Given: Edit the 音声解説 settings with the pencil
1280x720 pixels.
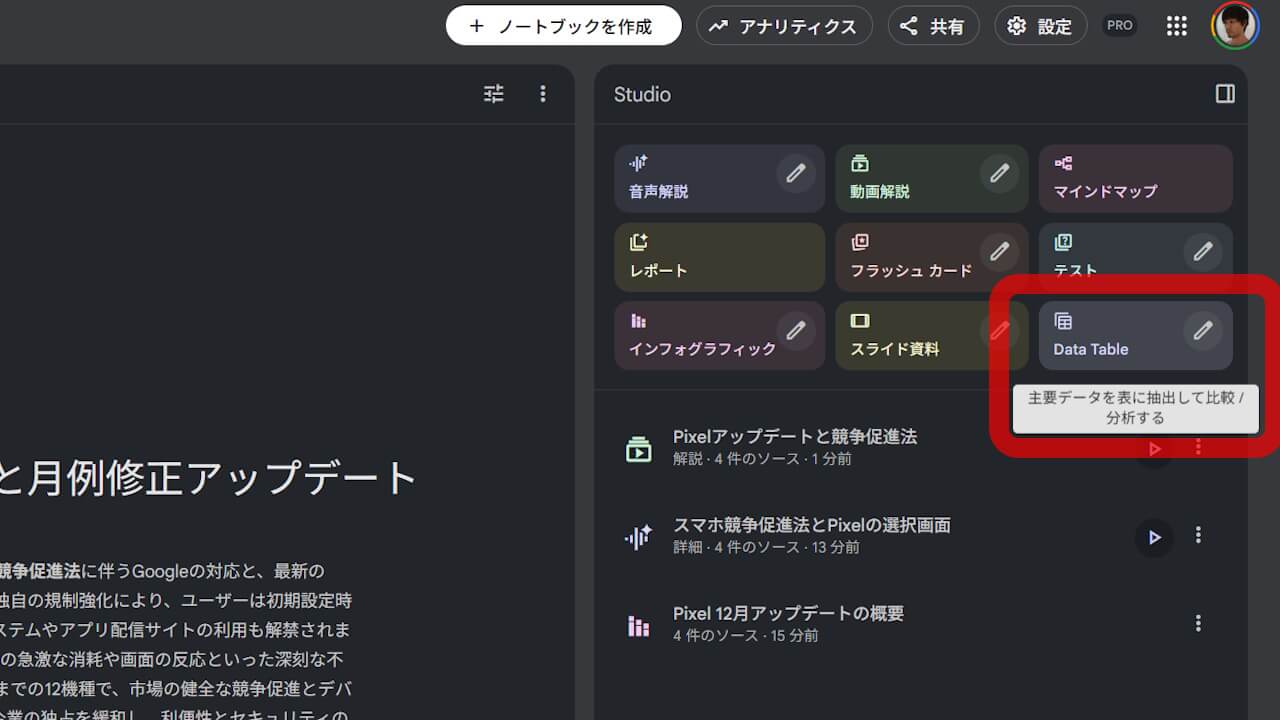Looking at the screenshot, I should (x=796, y=173).
